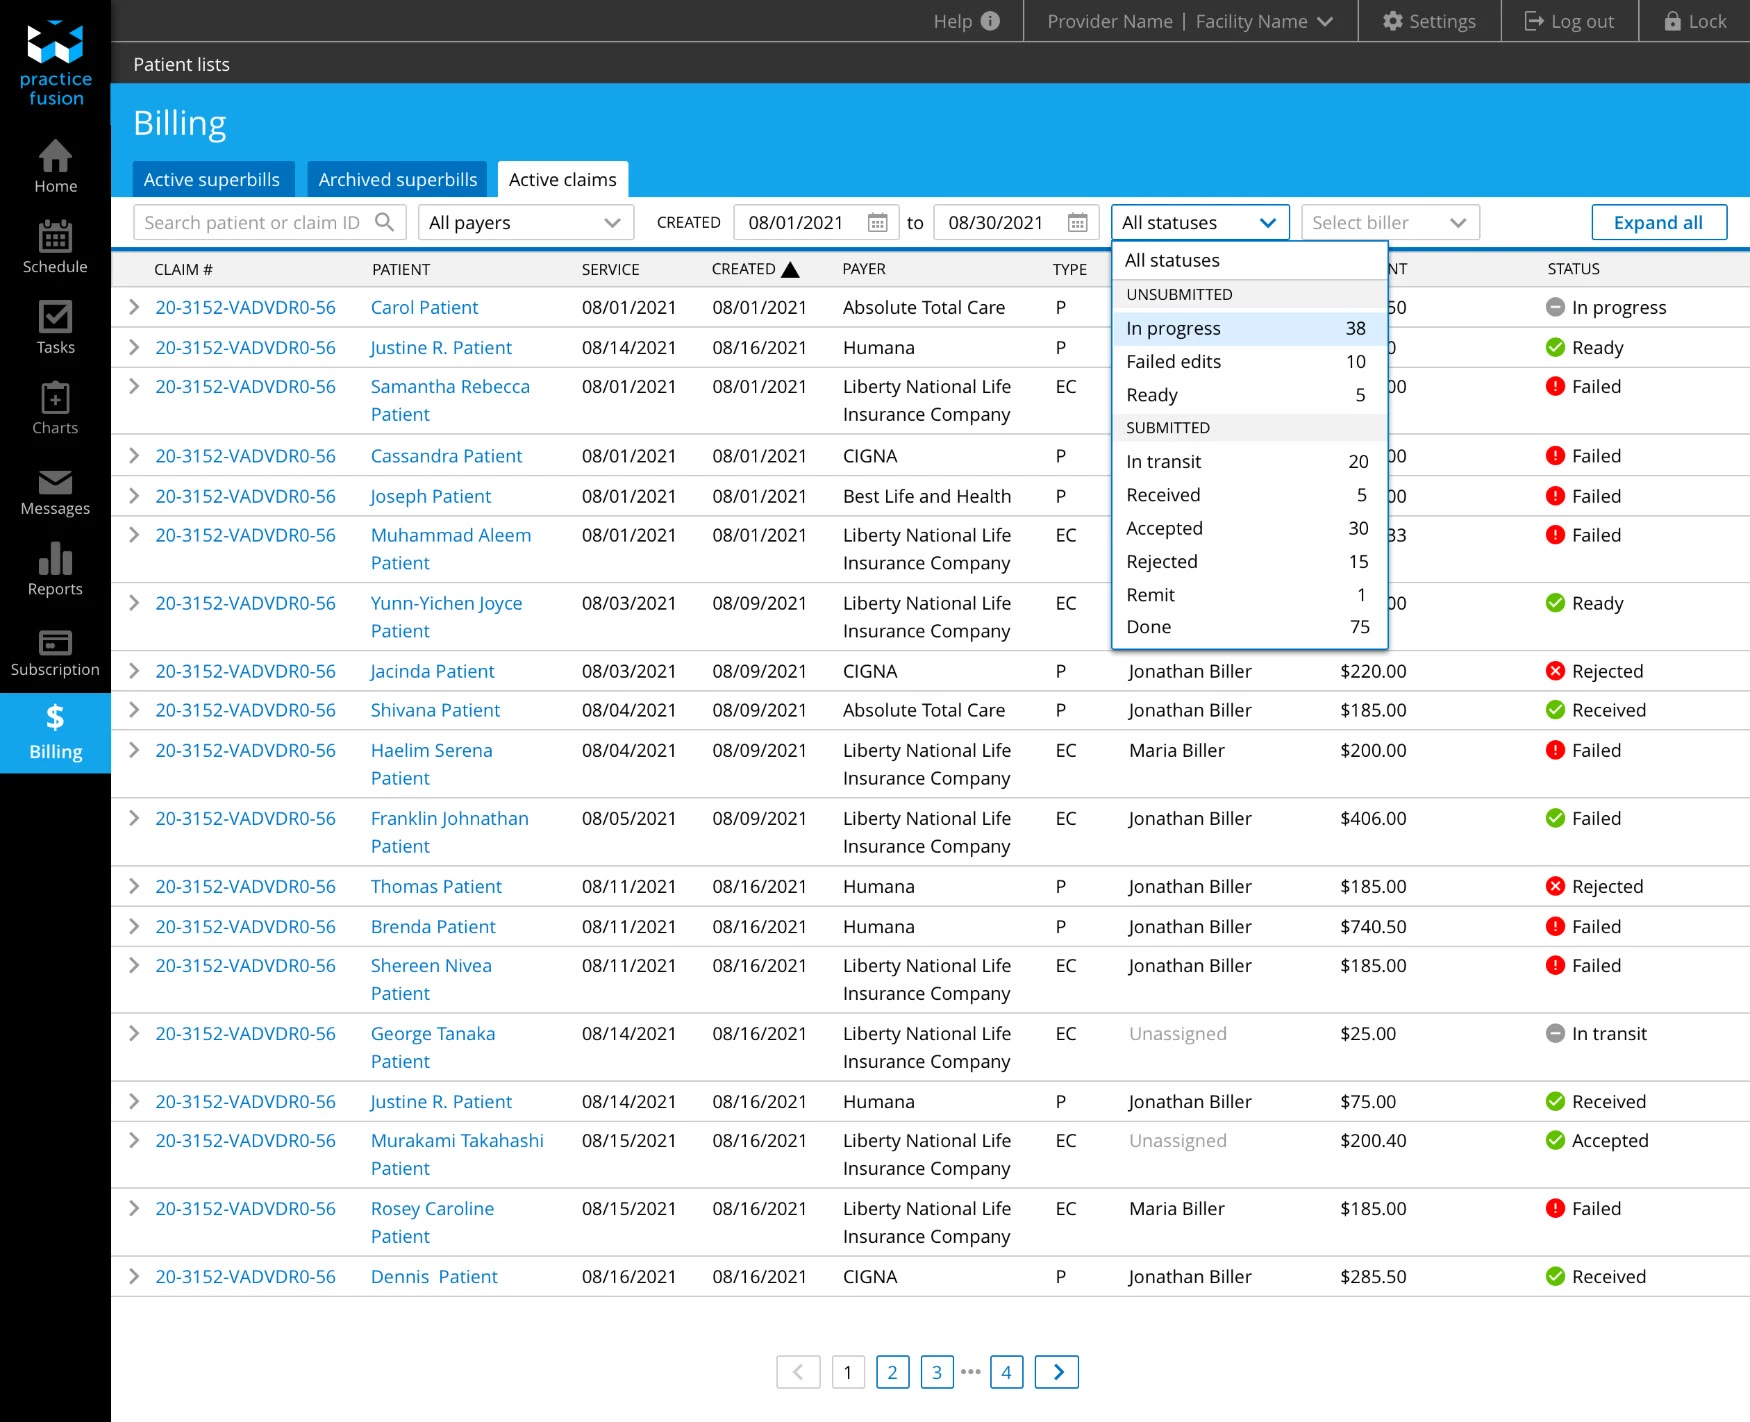Open the start date calendar picker

point(877,222)
